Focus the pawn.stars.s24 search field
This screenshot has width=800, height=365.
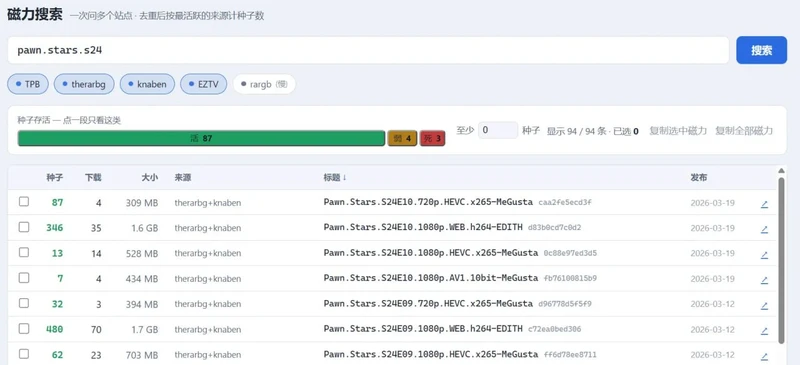pos(368,50)
